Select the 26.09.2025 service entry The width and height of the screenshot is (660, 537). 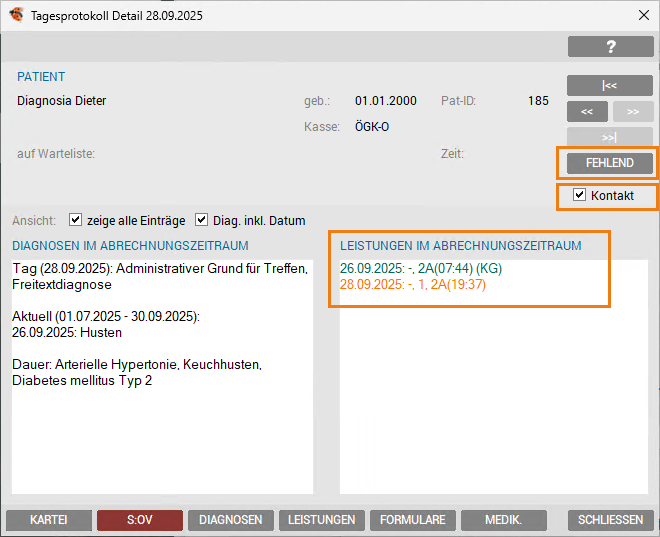(x=420, y=269)
